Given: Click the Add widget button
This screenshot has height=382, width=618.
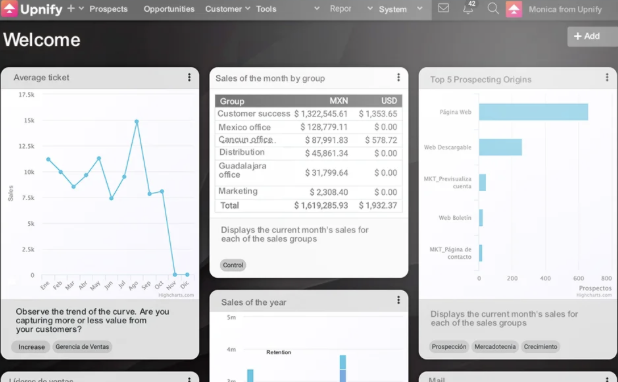Looking at the screenshot, I should tap(592, 36).
